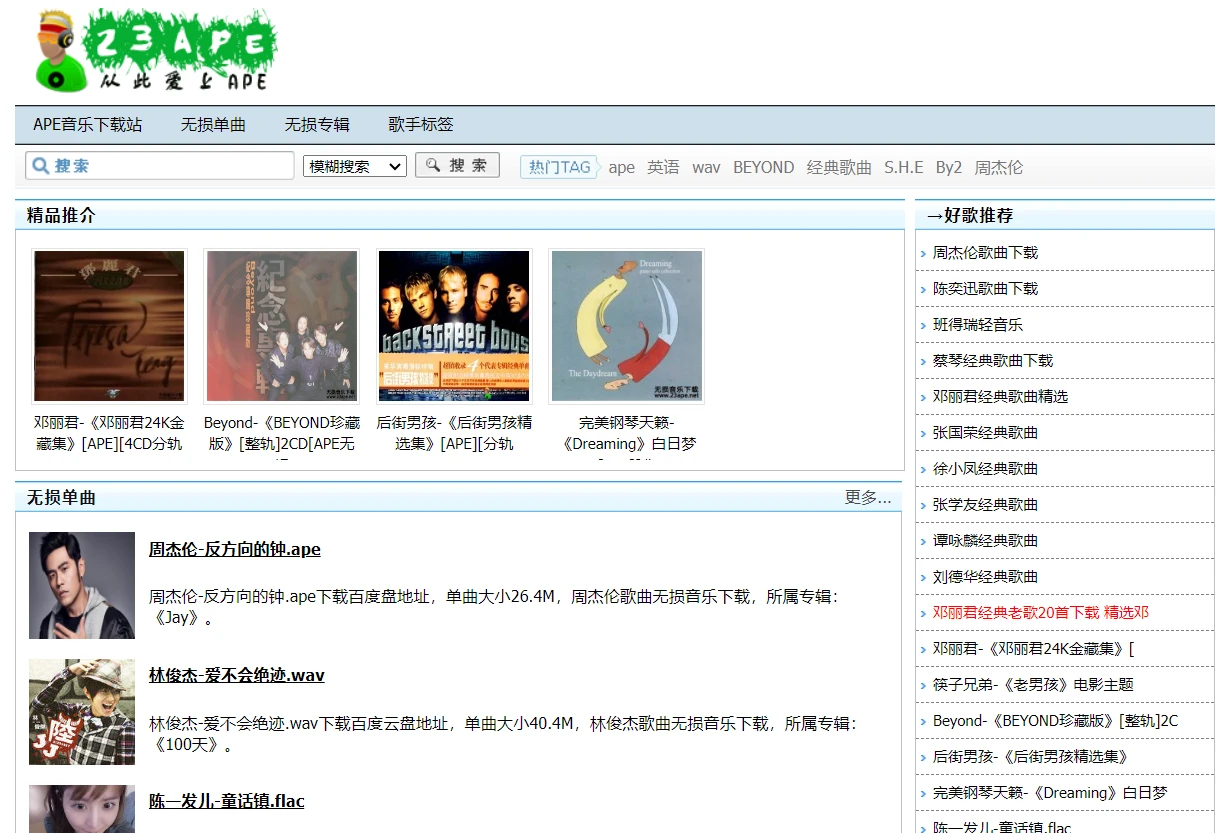The width and height of the screenshot is (1217, 833).
Task: Click the 林俊杰 artist photo thumbnail
Action: click(x=82, y=711)
